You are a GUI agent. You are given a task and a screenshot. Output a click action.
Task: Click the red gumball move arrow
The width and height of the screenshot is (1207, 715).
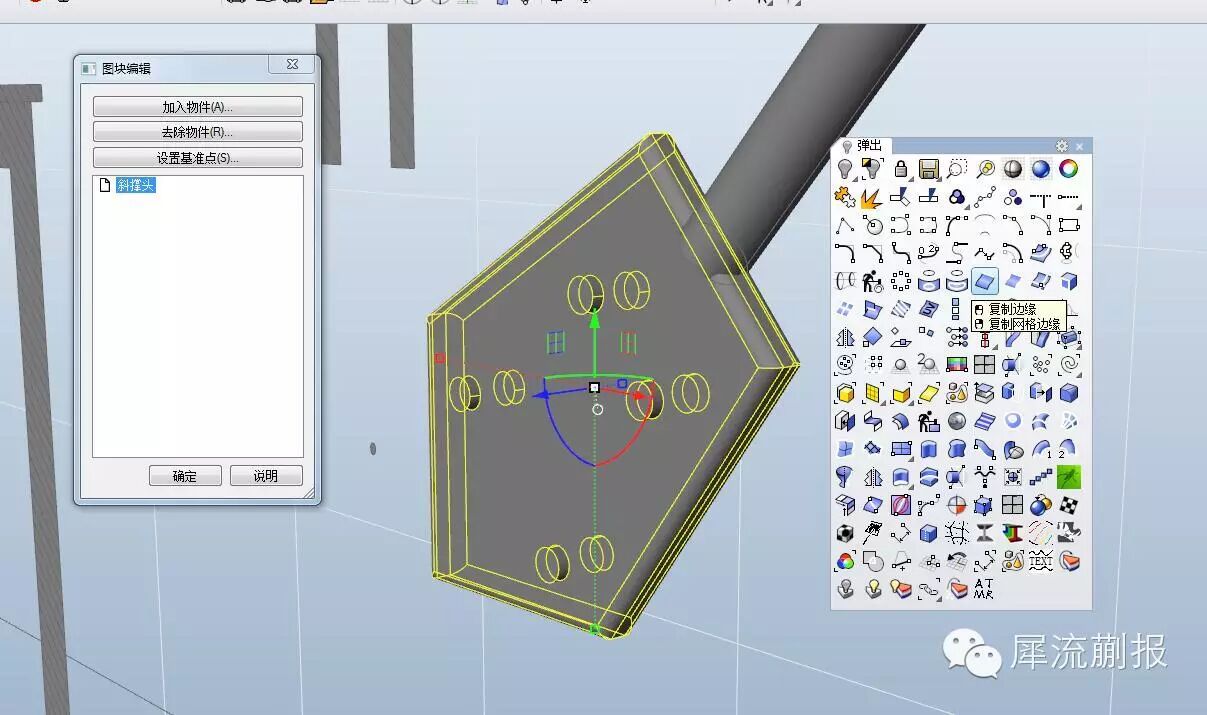[638, 397]
